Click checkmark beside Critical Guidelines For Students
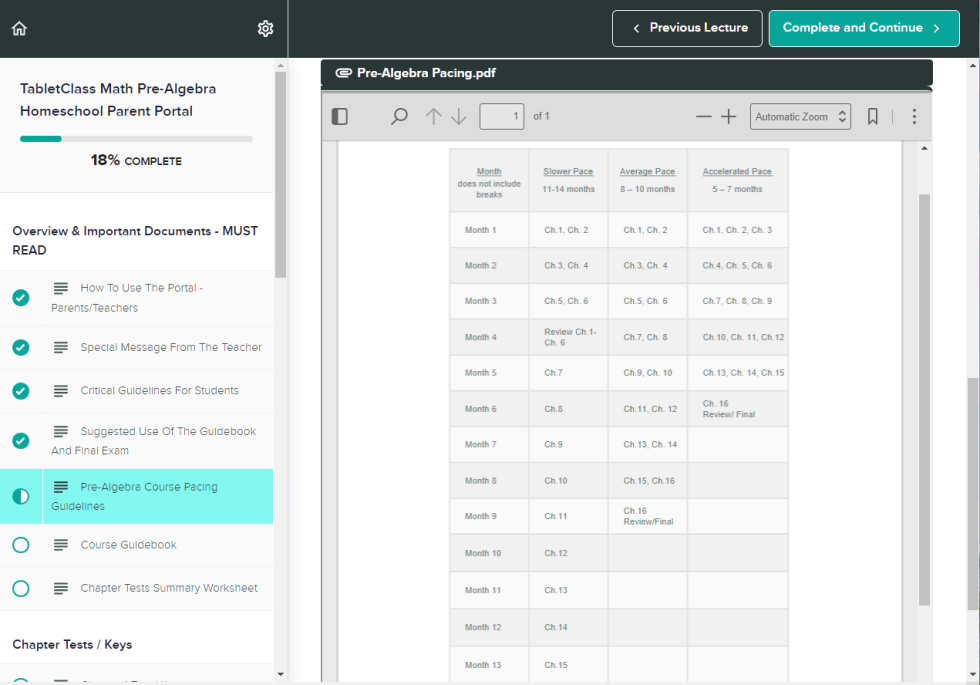Viewport: 980px width, 685px height. (x=21, y=391)
